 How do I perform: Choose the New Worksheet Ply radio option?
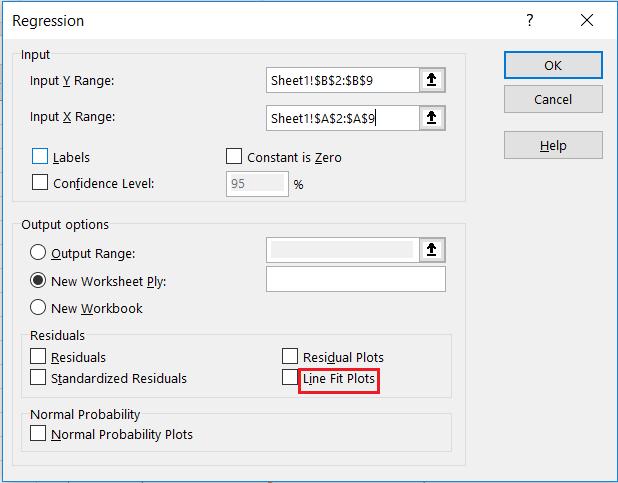tap(38, 280)
